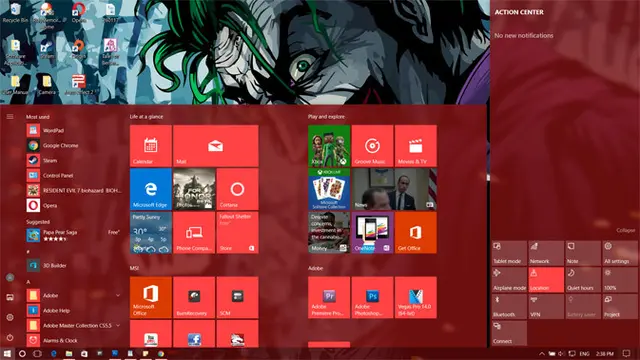Open Alarms & Clock in the app list
Viewport: 640px width, 360px height.
point(74,340)
